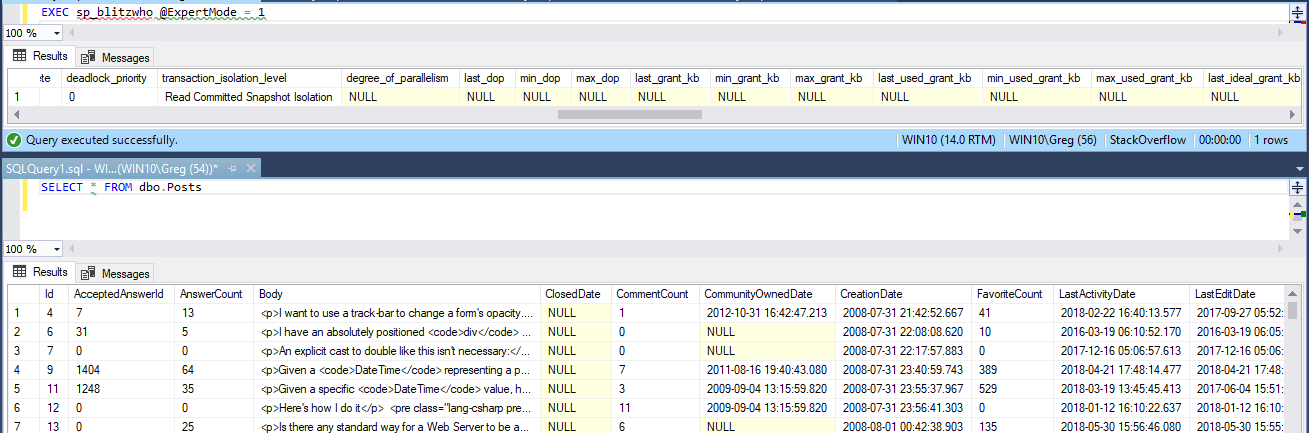Select the ClosedDate column header
Viewport: 1309px width, 433px height.
coord(576,294)
